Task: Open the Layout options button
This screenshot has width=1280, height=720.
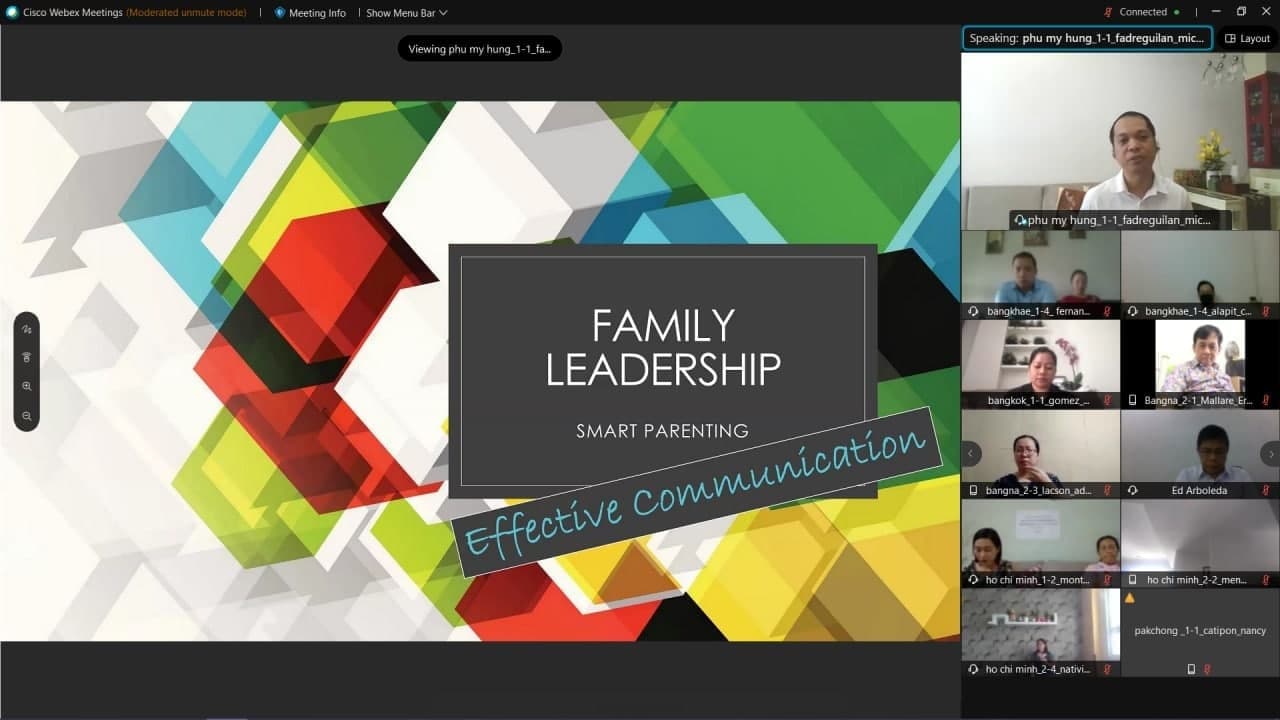Action: point(1247,39)
